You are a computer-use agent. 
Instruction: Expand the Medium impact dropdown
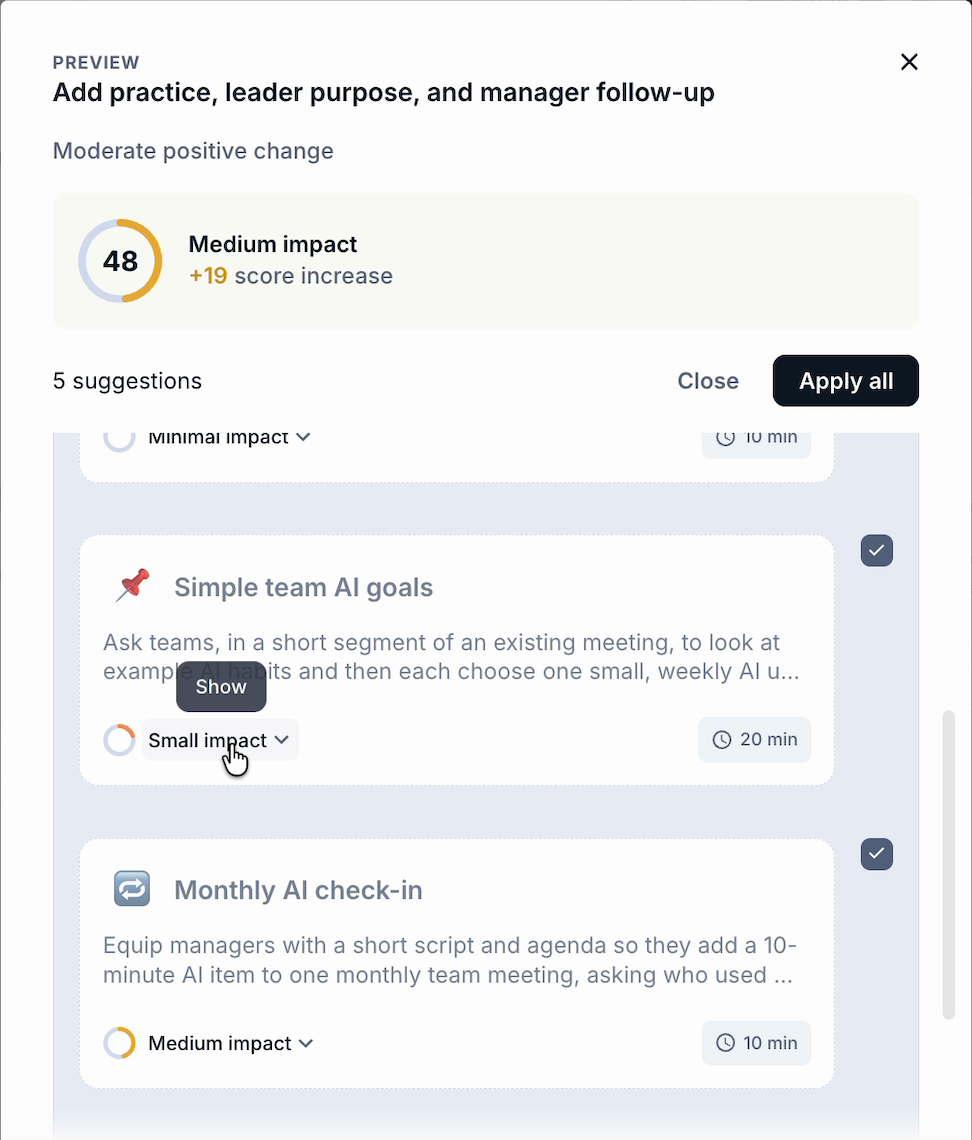[230, 1043]
